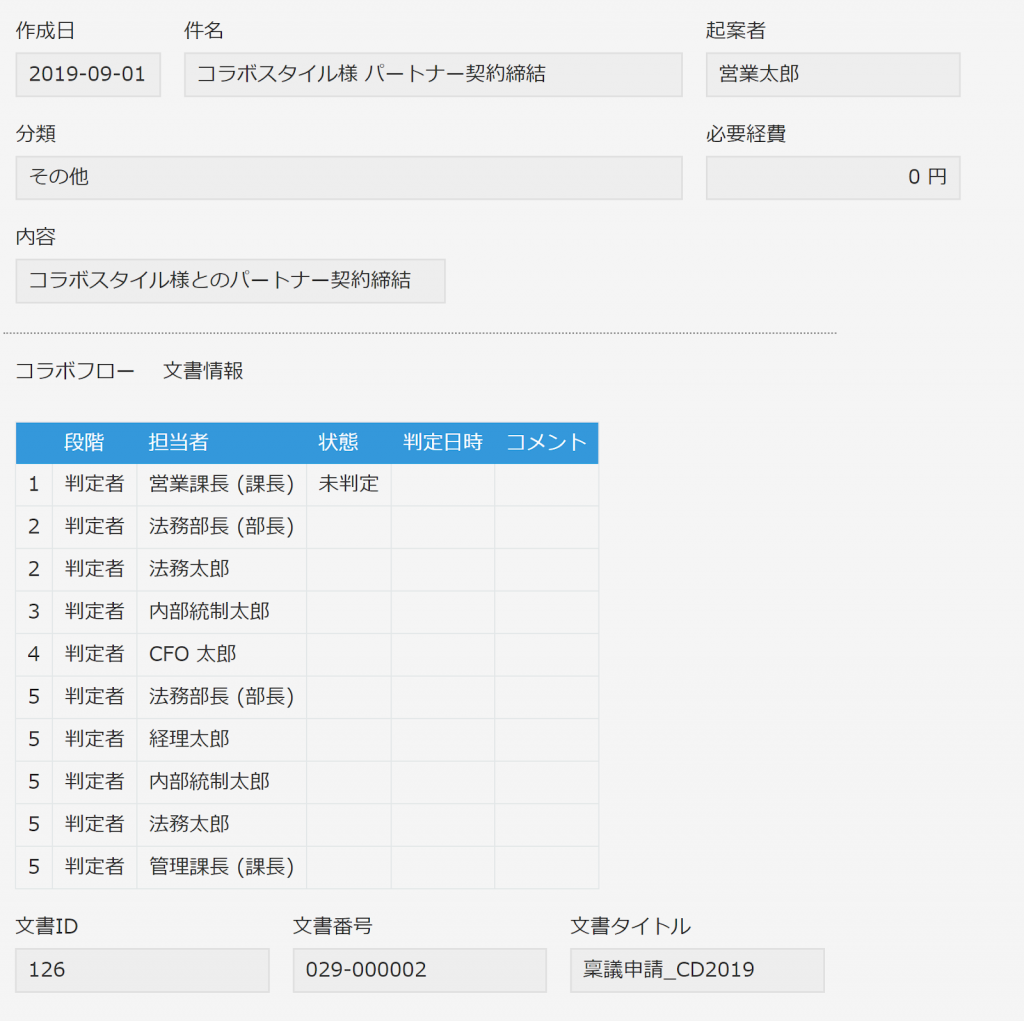Click the 文書番号 field 029-000002
The image size is (1024, 1021).
pos(419,970)
